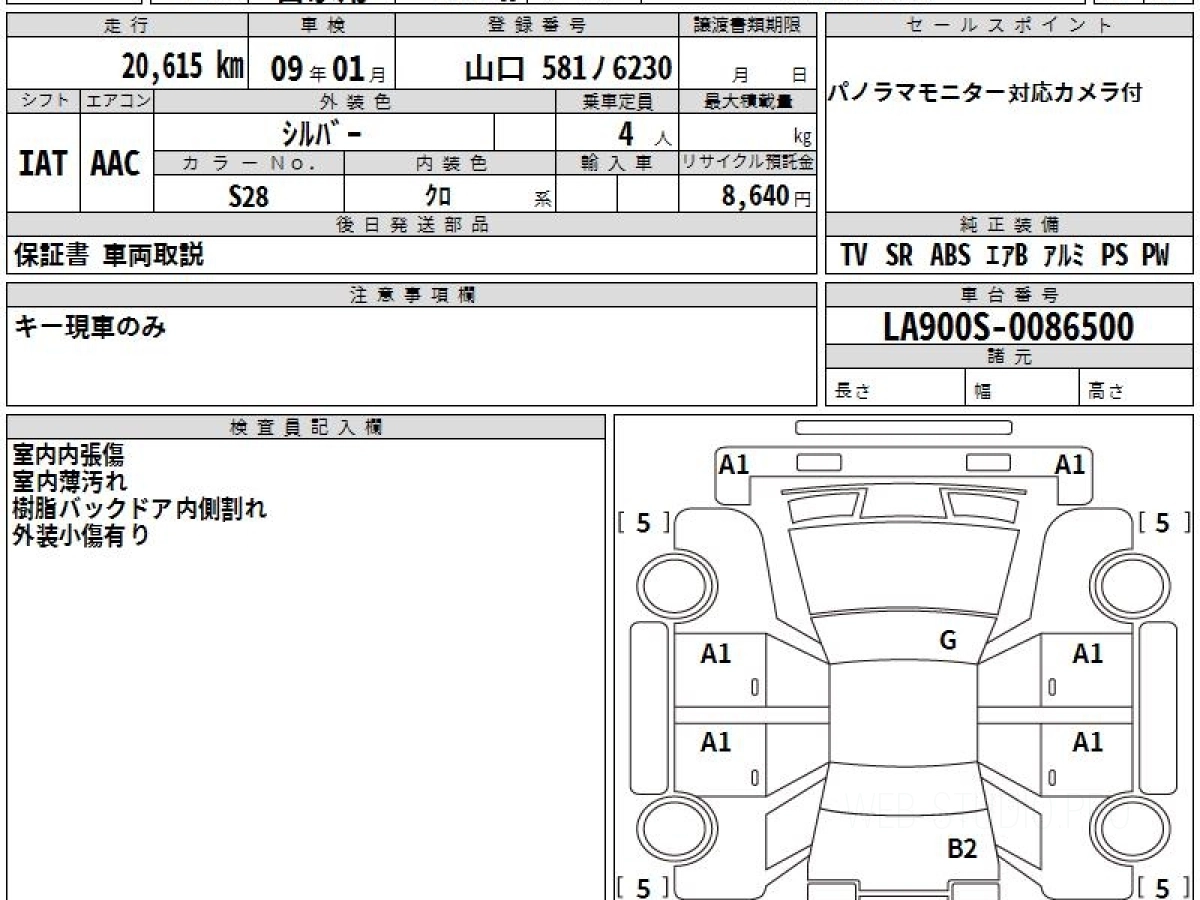Click the セールスポイント header
The height and width of the screenshot is (900, 1200).
tap(1009, 26)
